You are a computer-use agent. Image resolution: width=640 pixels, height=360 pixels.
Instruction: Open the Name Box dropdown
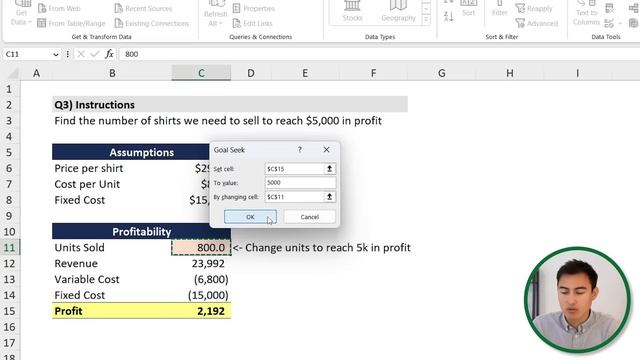(56, 54)
